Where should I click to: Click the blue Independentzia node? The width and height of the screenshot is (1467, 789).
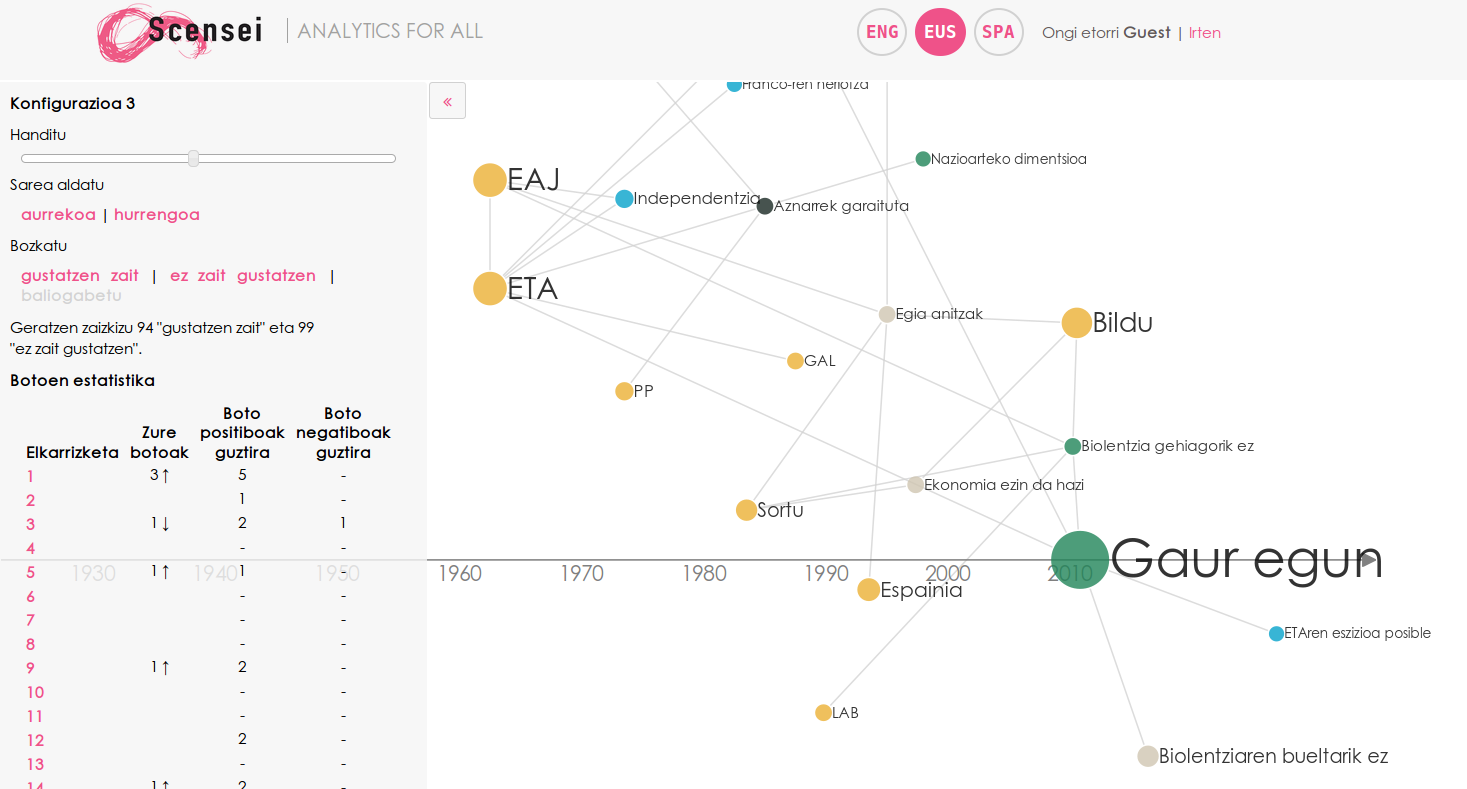click(624, 199)
